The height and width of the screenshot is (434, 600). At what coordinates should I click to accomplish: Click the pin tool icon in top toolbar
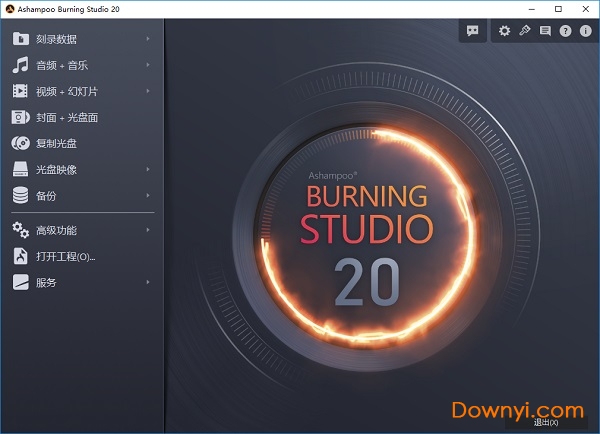pos(525,31)
